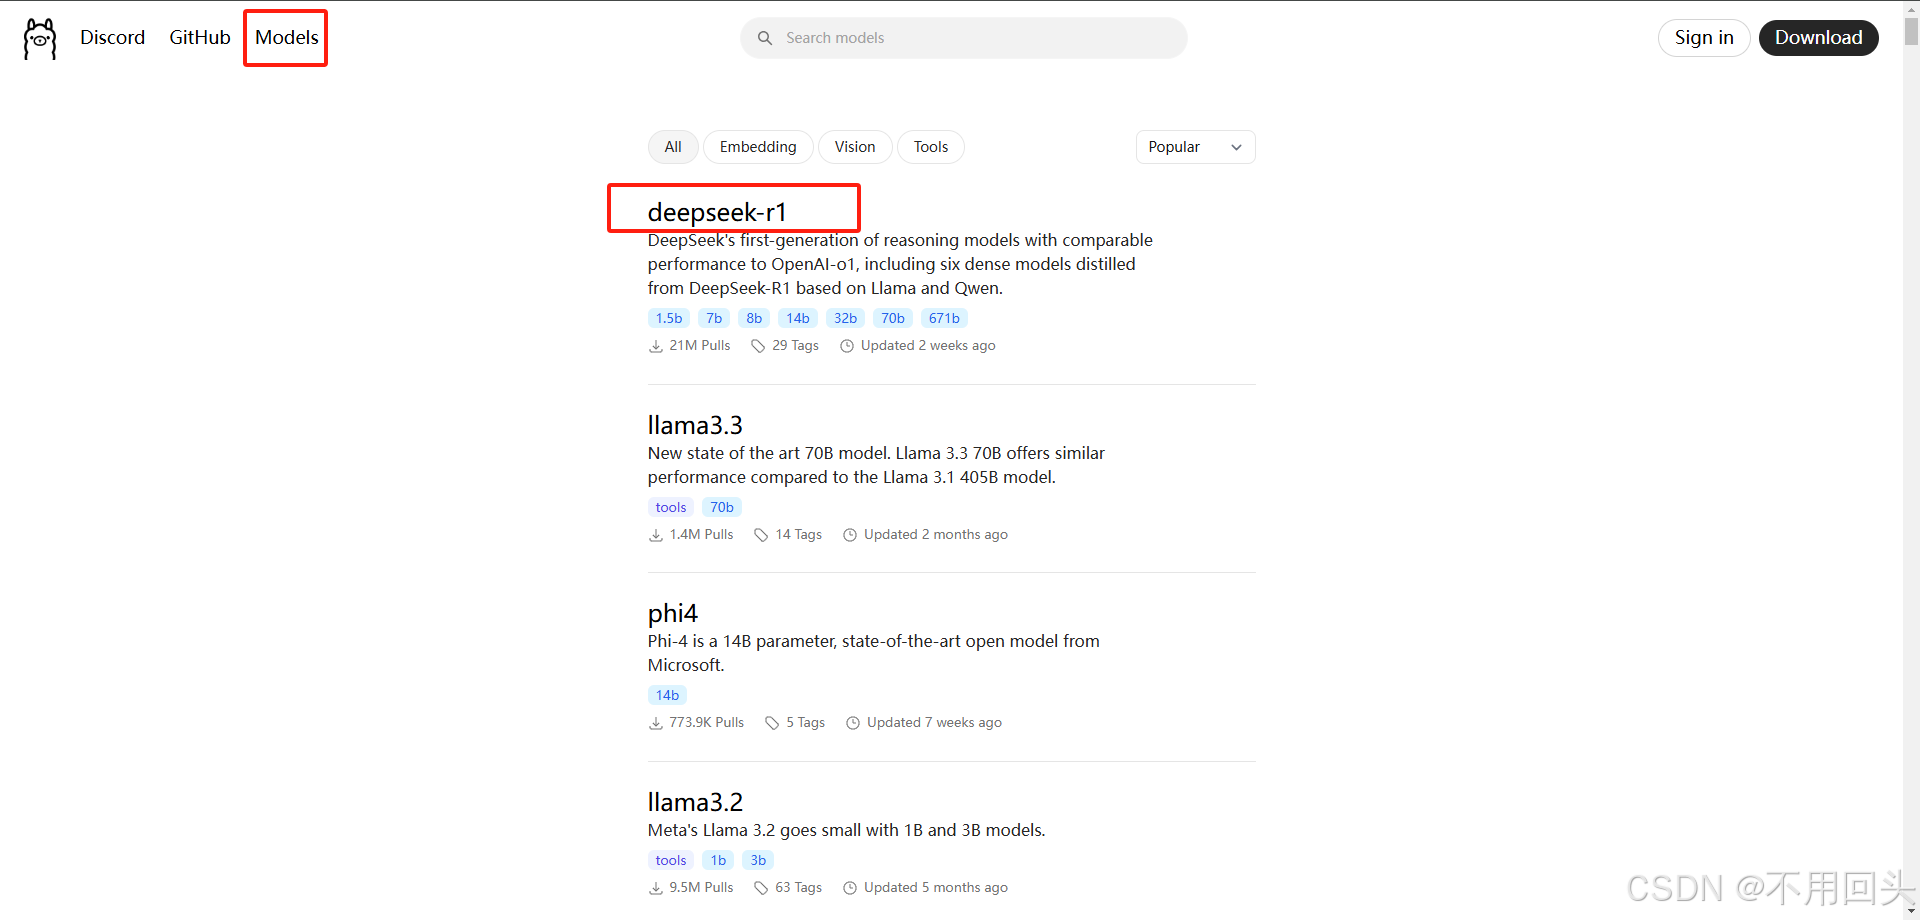Click the Meta's Llama 3.2 description text
Viewport: 1920px width, 920px height.
847,831
